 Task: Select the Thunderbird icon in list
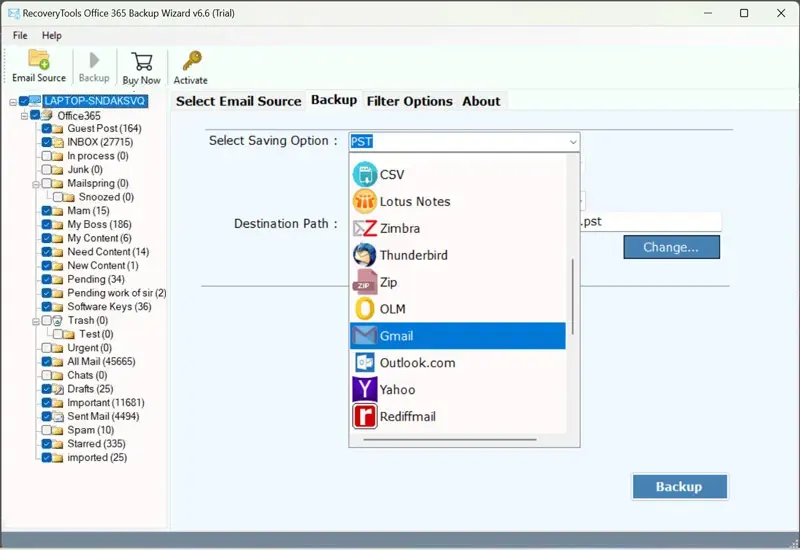pyautogui.click(x=364, y=255)
